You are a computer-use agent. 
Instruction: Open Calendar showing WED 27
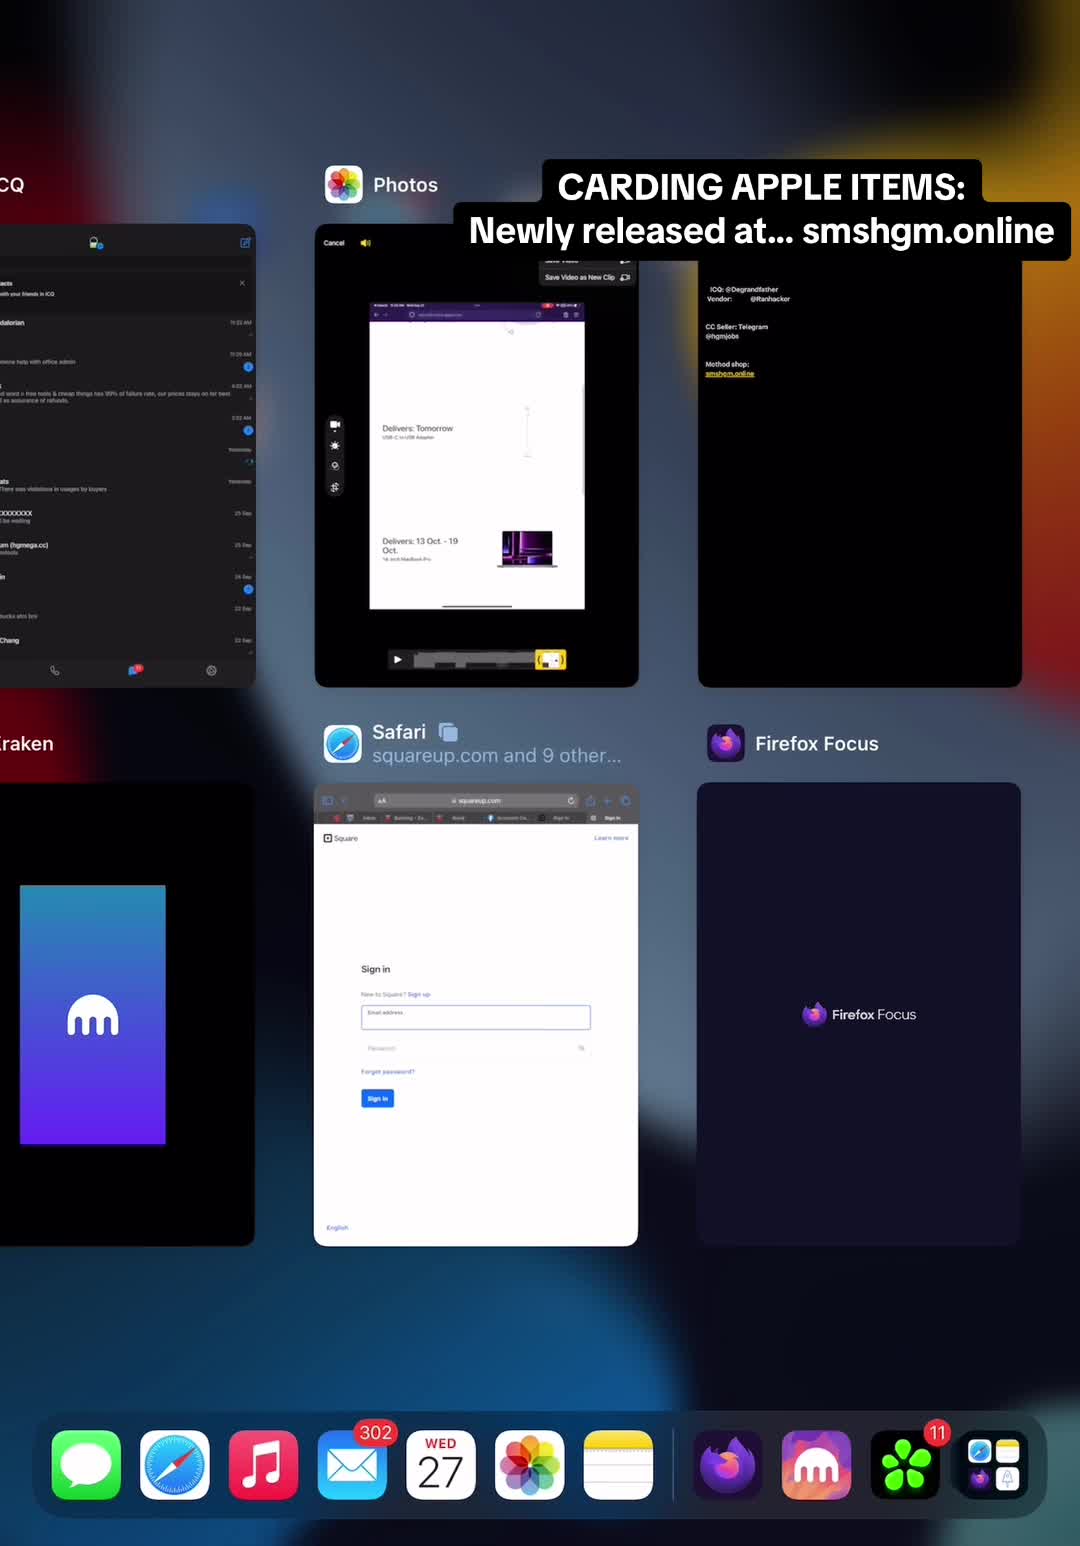tap(441, 1465)
